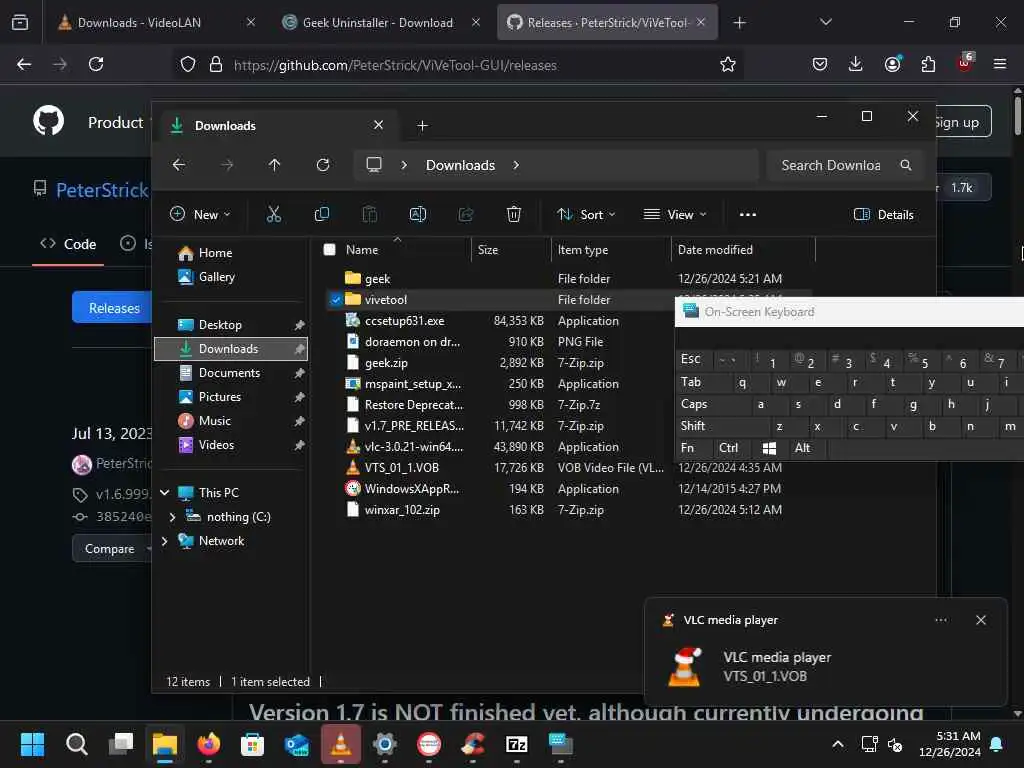This screenshot has width=1024, height=768.
Task: Expand the nothing (C:) drive node
Action: coord(172,517)
